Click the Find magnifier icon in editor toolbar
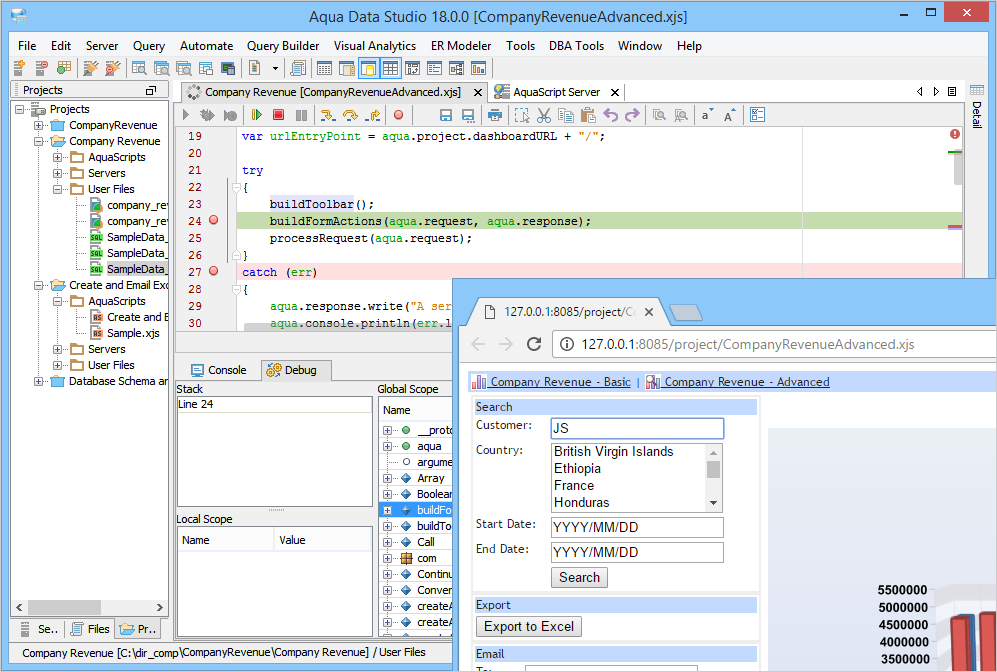The width and height of the screenshot is (997, 672). [659, 115]
